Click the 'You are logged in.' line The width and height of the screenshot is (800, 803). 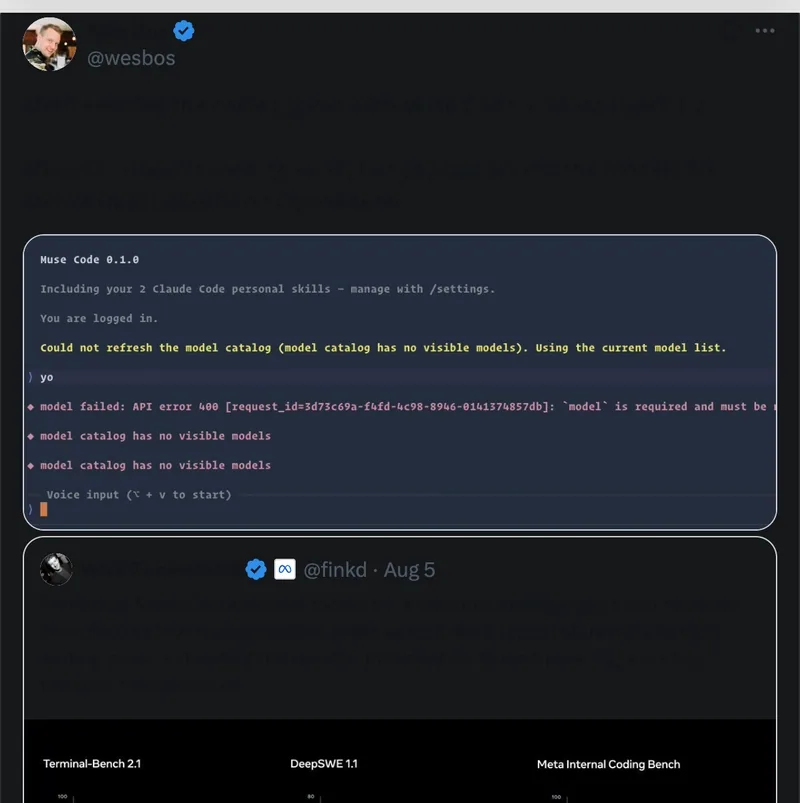99,319
